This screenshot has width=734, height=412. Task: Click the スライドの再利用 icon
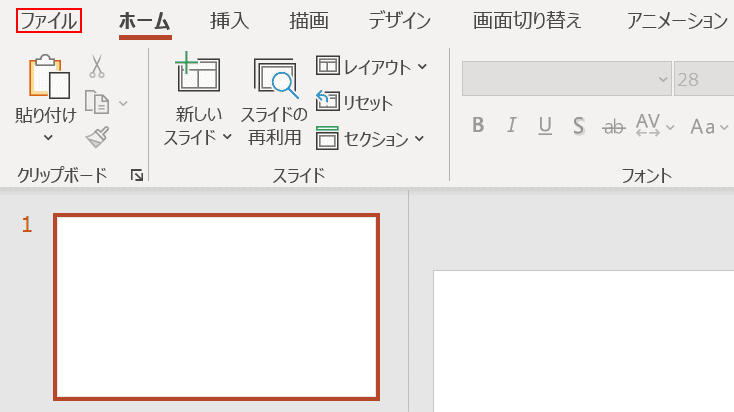[276, 78]
